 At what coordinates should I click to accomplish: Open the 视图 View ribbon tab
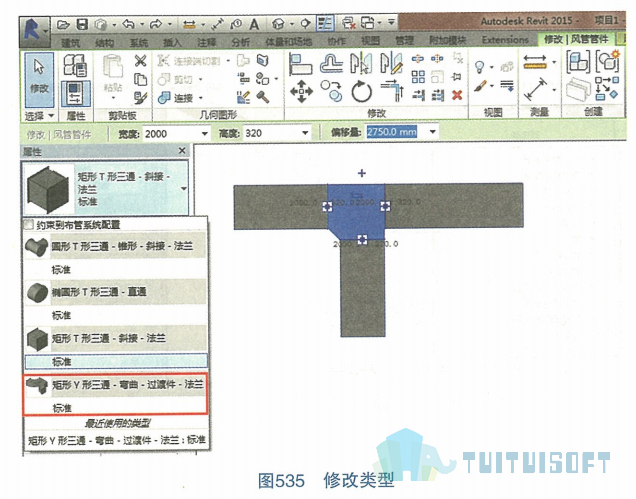[x=370, y=41]
